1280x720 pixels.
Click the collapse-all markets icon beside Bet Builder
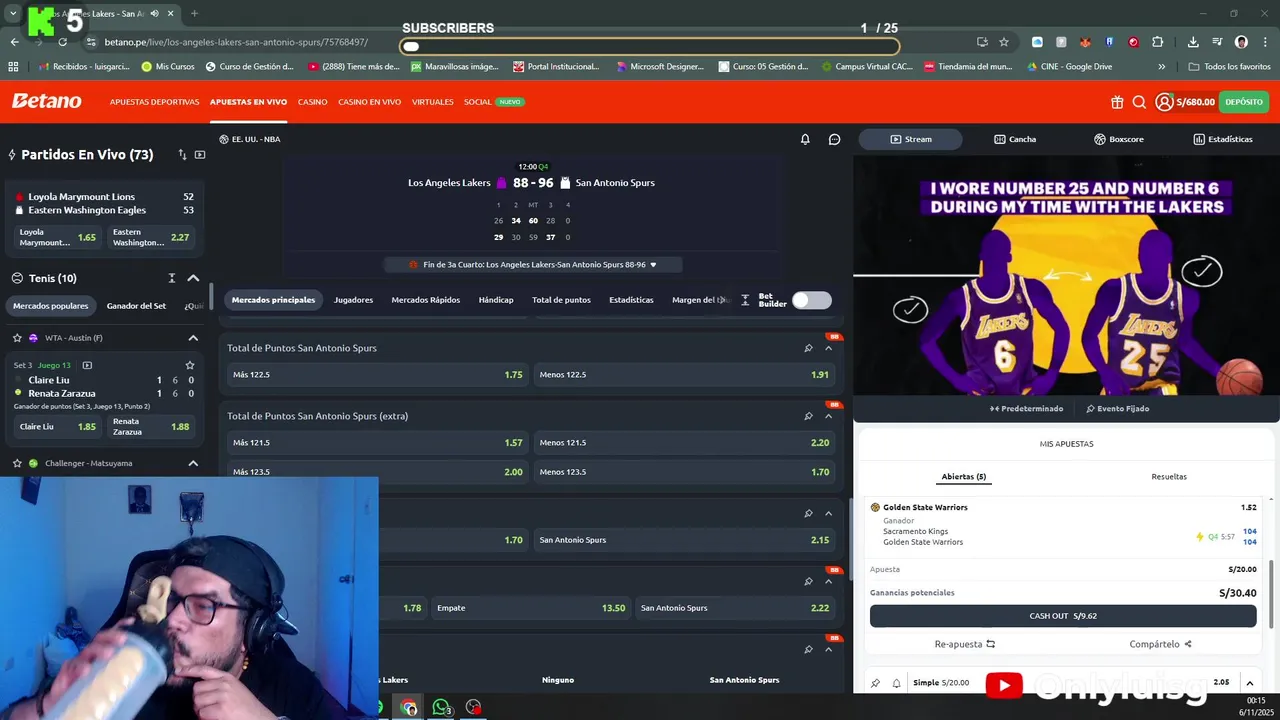click(x=745, y=300)
